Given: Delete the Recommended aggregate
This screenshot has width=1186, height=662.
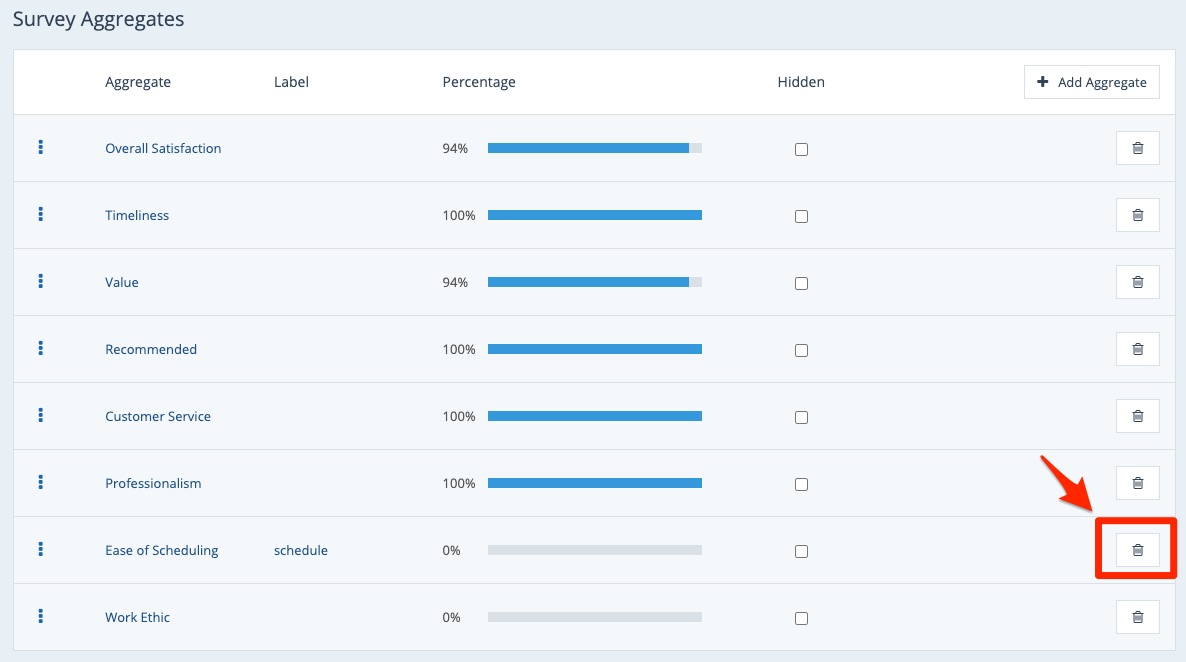Looking at the screenshot, I should (x=1137, y=349).
